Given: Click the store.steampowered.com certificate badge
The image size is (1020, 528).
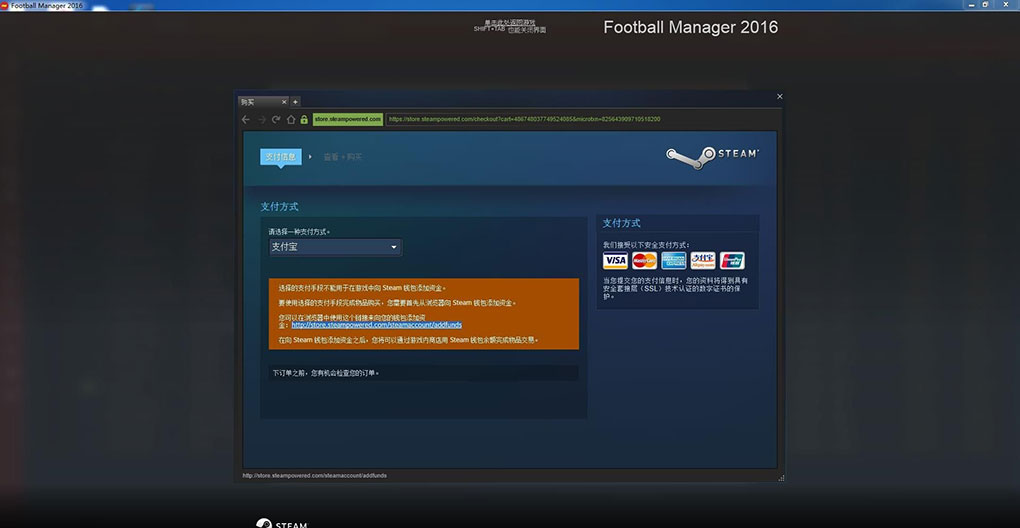Looking at the screenshot, I should click(347, 120).
